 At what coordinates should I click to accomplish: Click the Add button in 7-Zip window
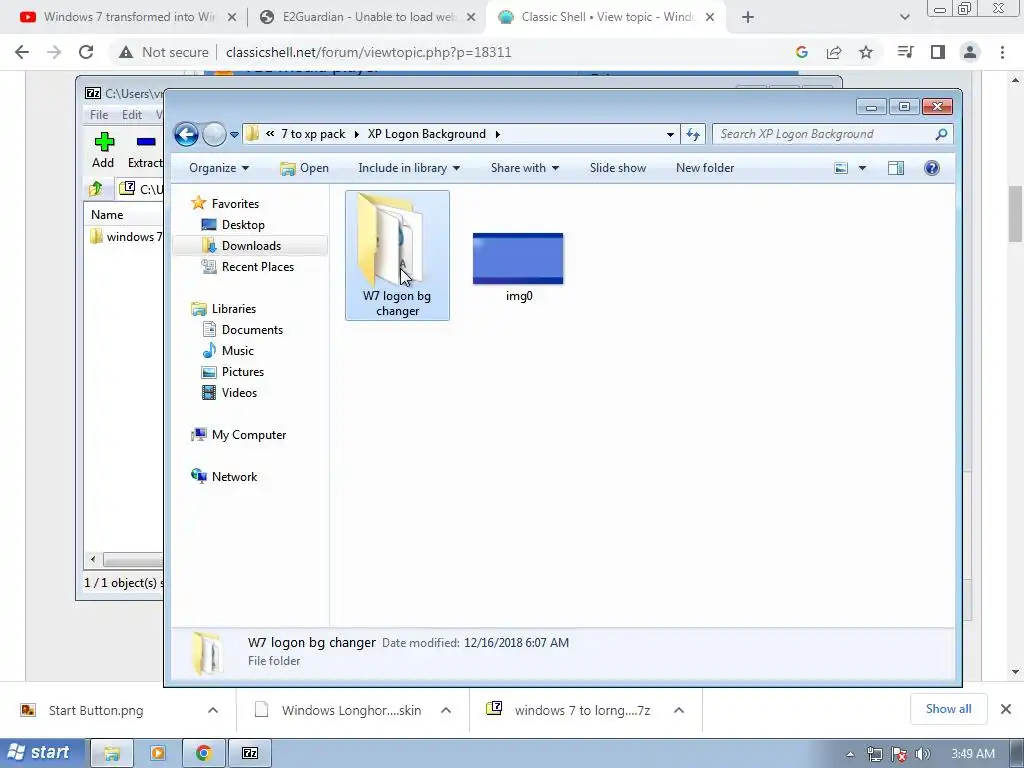coord(103,150)
